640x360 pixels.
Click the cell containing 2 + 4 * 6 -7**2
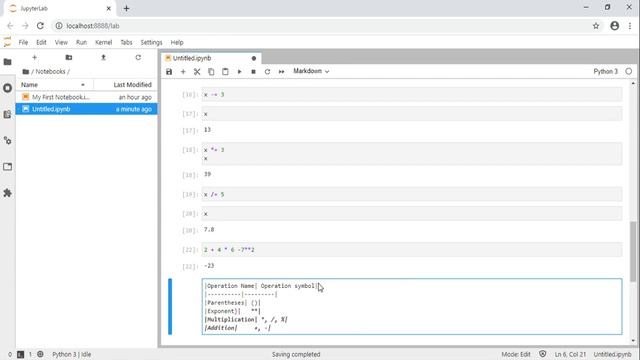[x=412, y=249]
